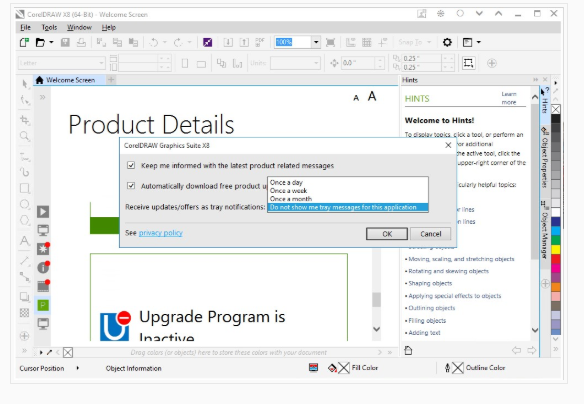Click the Full-screen preview icon
The height and width of the screenshot is (404, 584).
(x=330, y=42)
